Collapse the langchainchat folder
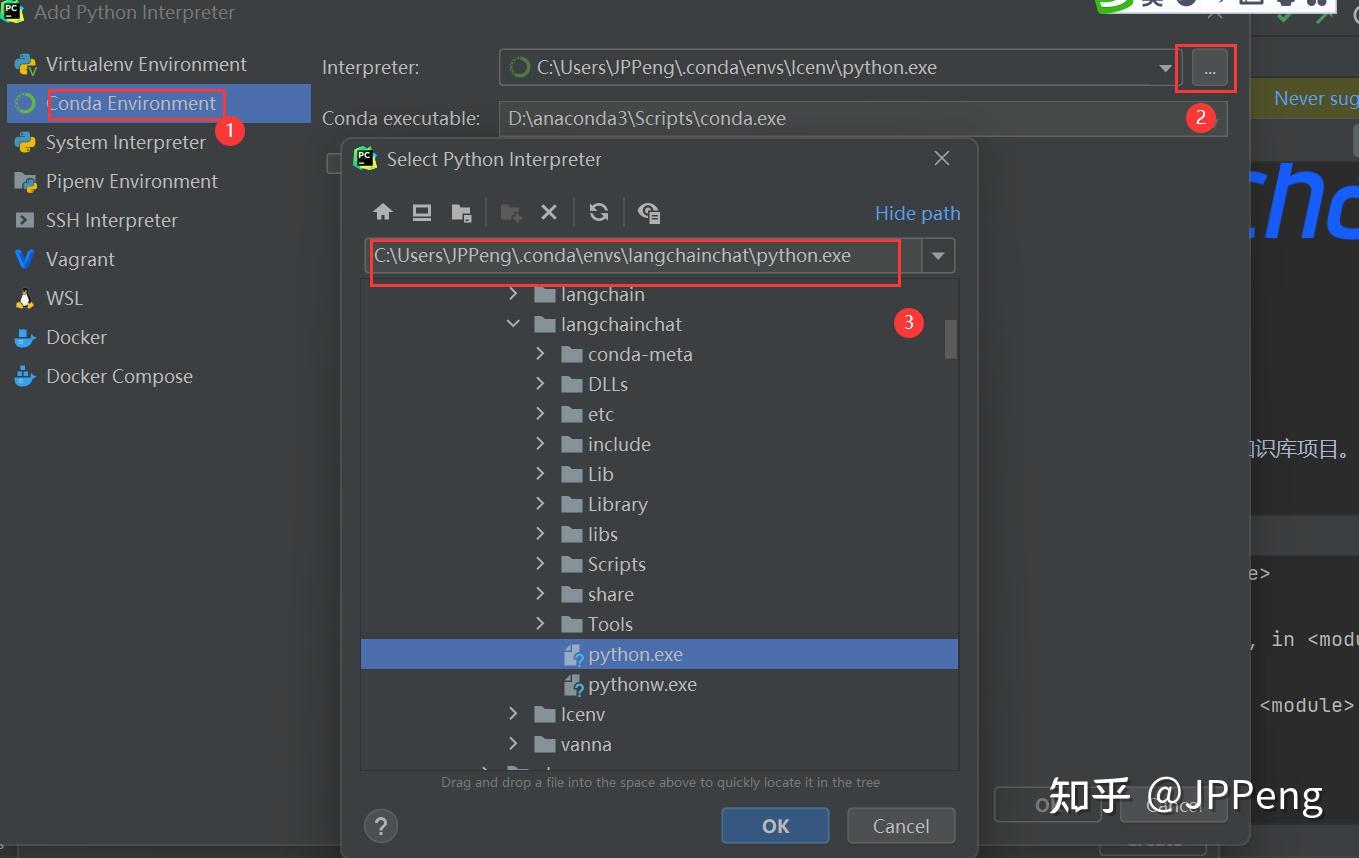Viewport: 1359px width, 858px height. [513, 324]
